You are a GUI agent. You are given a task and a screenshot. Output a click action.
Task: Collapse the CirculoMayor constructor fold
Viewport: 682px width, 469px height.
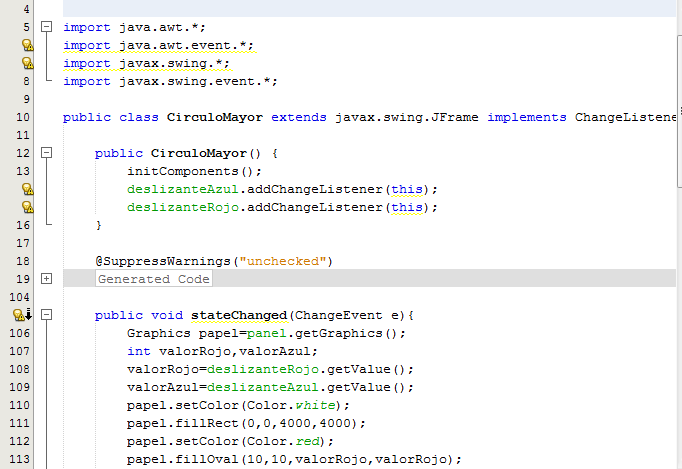point(47,153)
